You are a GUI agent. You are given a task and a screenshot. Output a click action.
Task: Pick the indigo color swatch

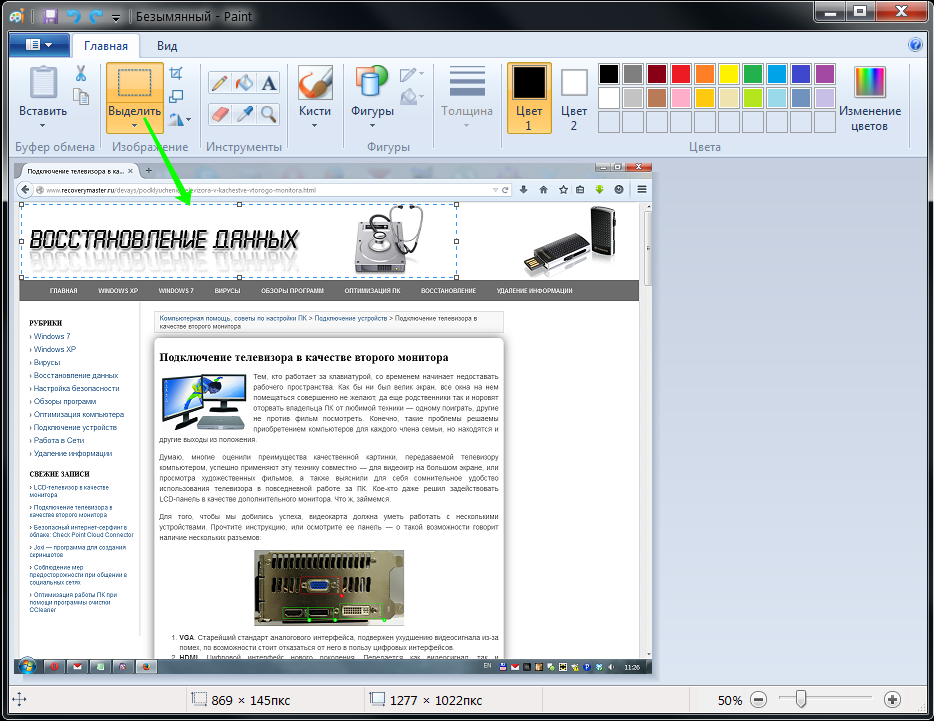tap(801, 74)
